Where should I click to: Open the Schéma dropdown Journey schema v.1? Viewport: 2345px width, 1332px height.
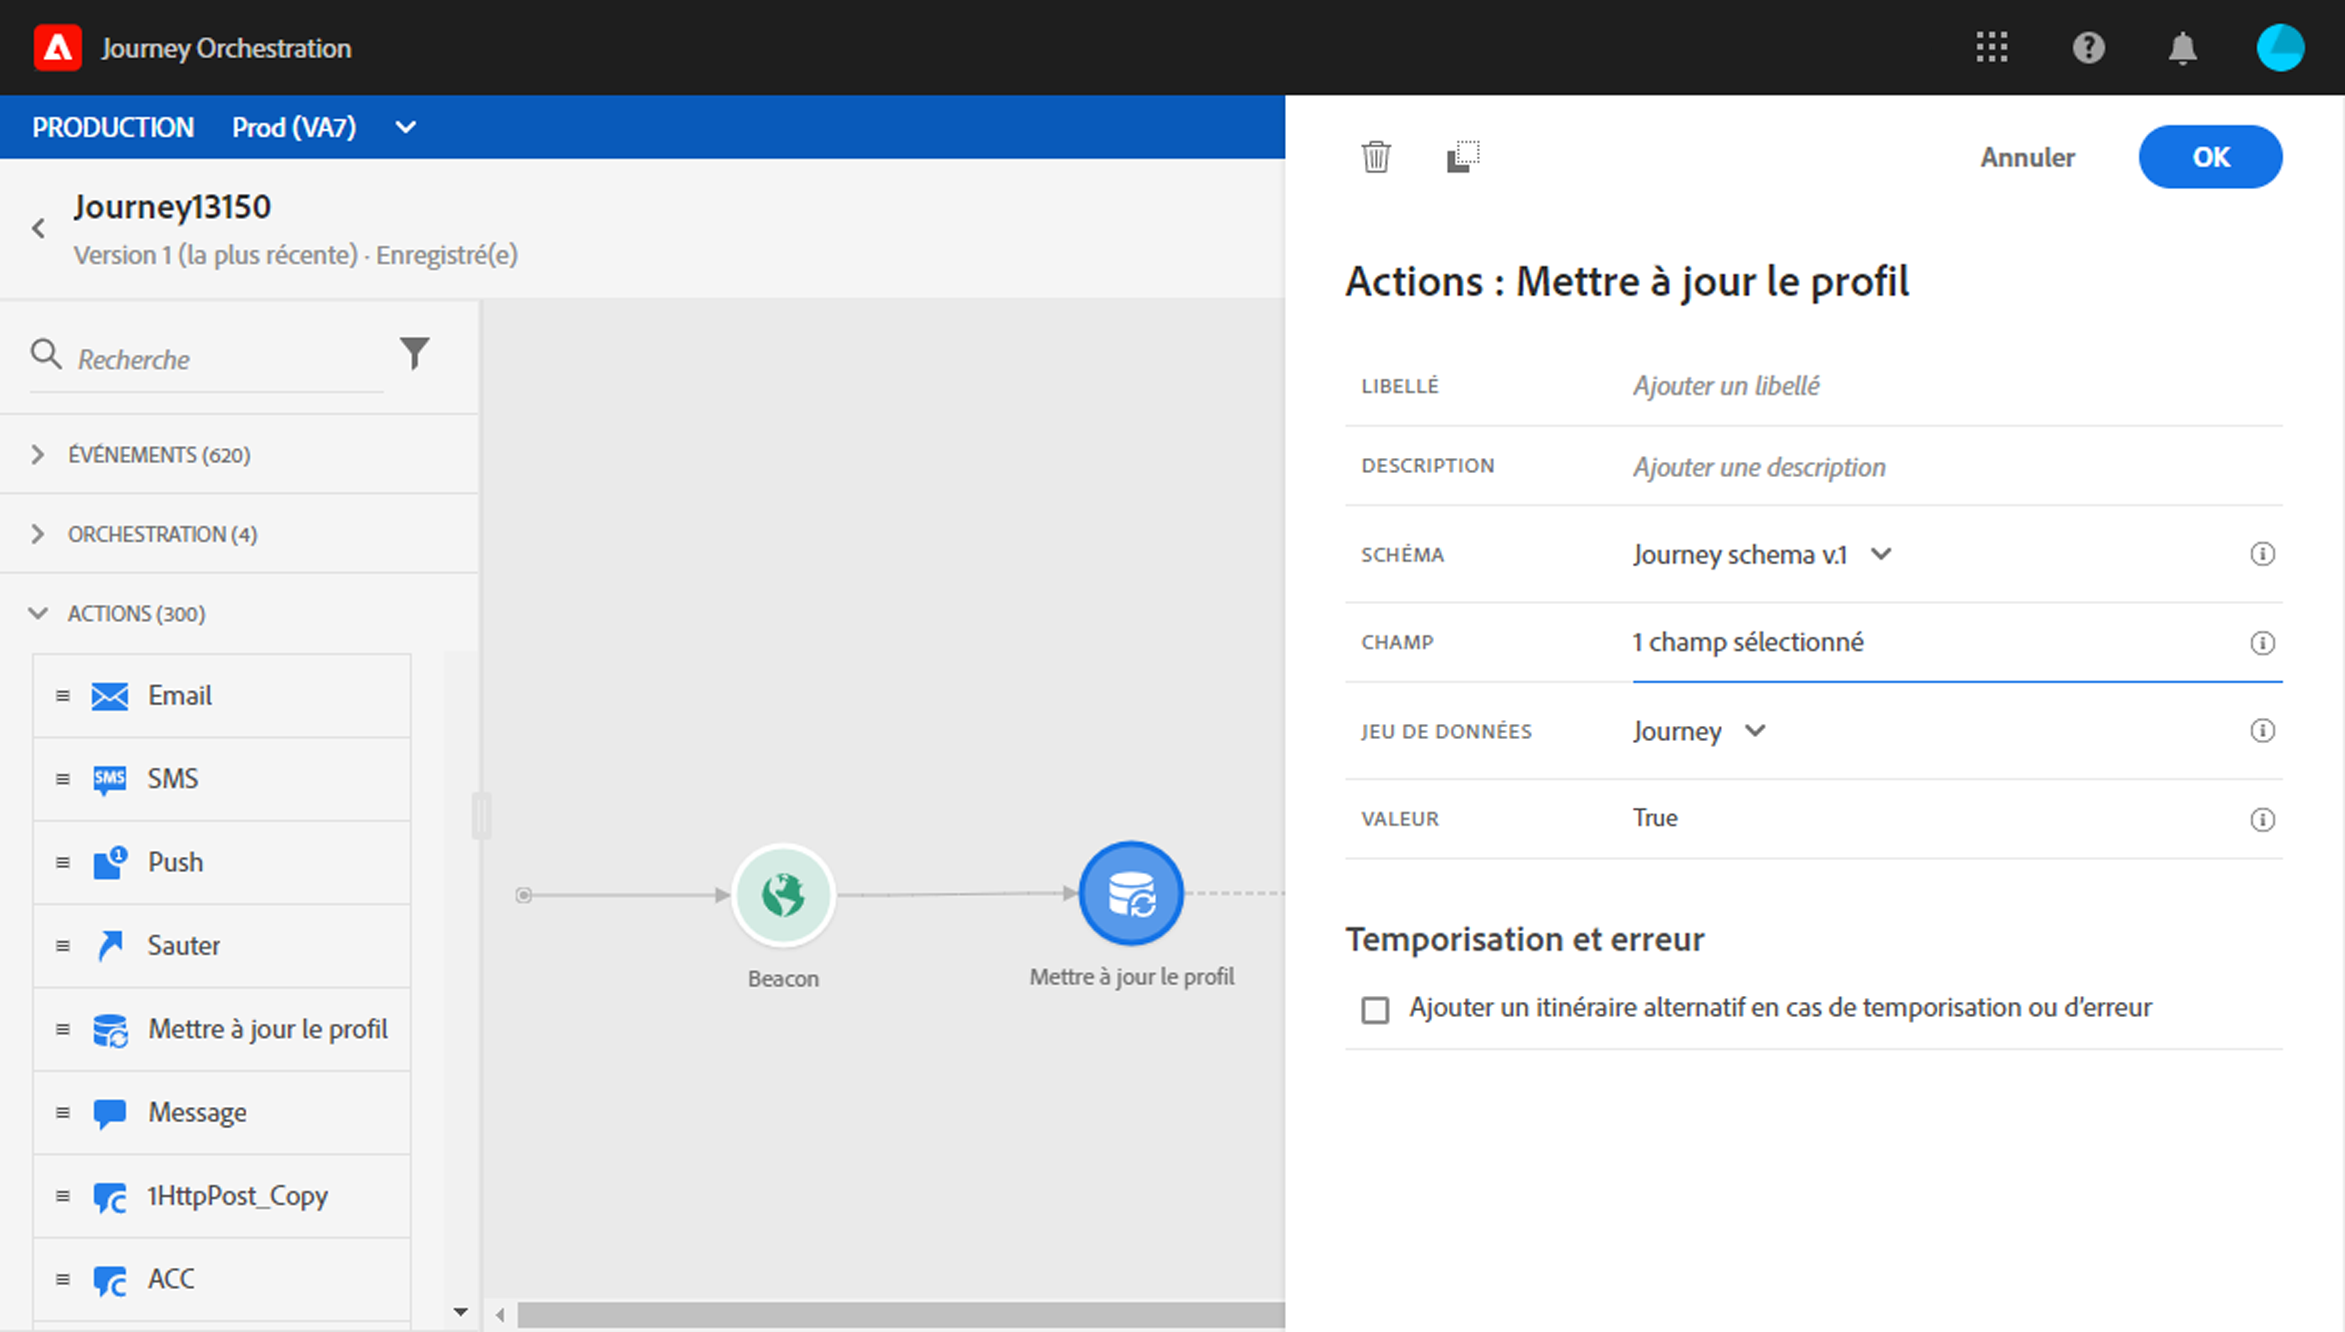1762,554
